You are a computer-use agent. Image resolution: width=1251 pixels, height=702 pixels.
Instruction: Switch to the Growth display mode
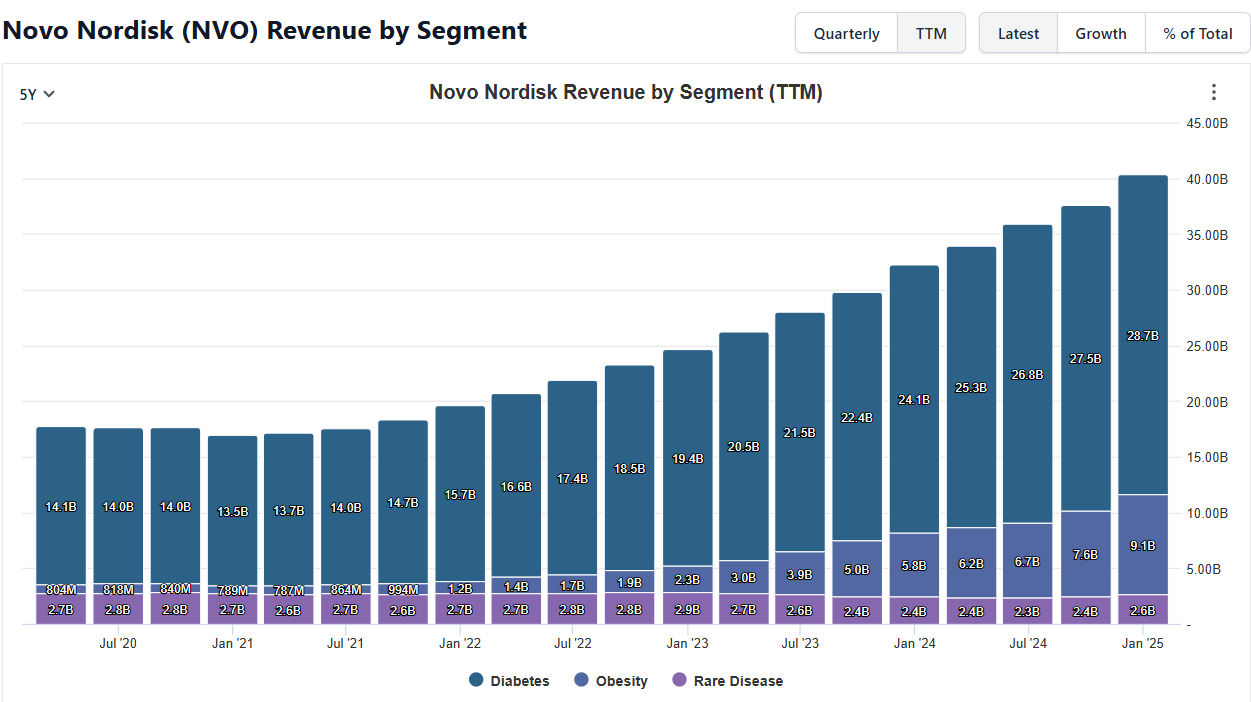(x=1101, y=33)
